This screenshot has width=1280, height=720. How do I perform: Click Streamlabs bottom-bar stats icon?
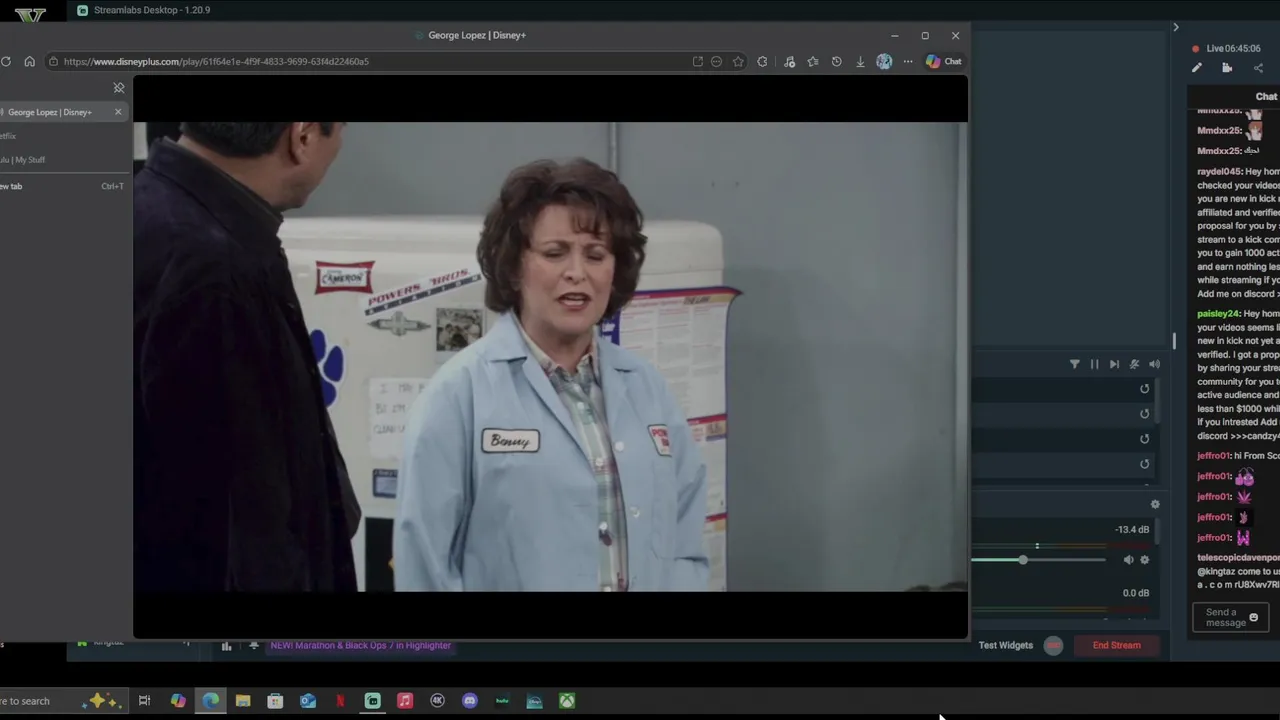click(x=227, y=646)
